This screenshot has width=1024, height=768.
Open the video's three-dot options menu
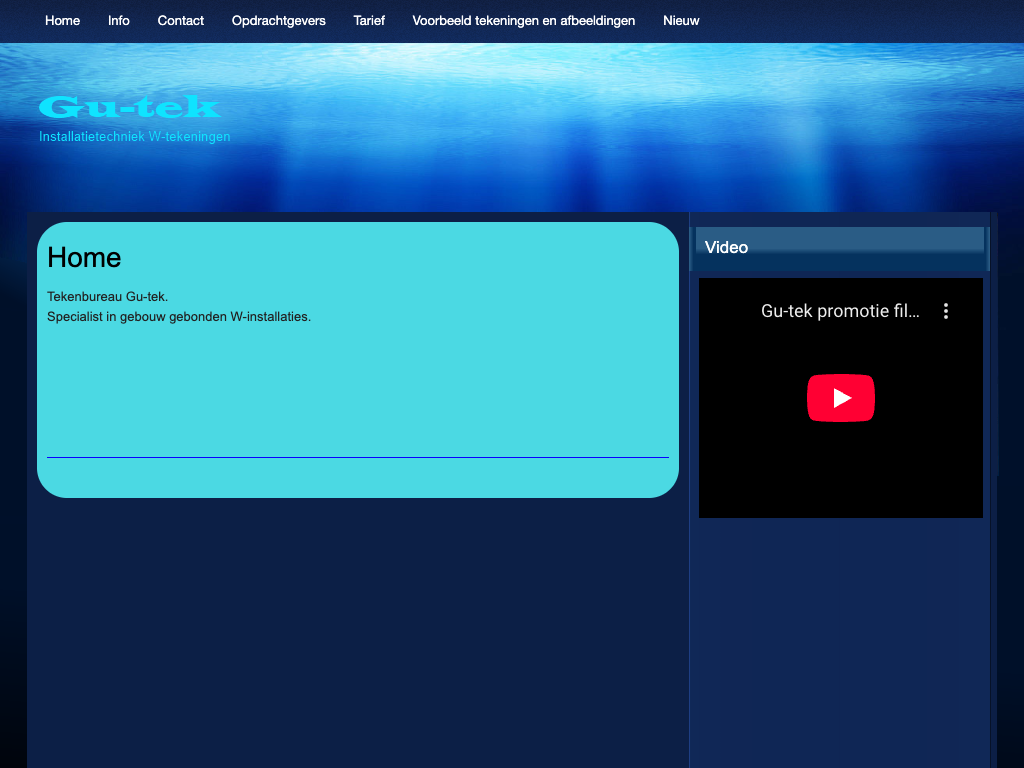tap(945, 311)
